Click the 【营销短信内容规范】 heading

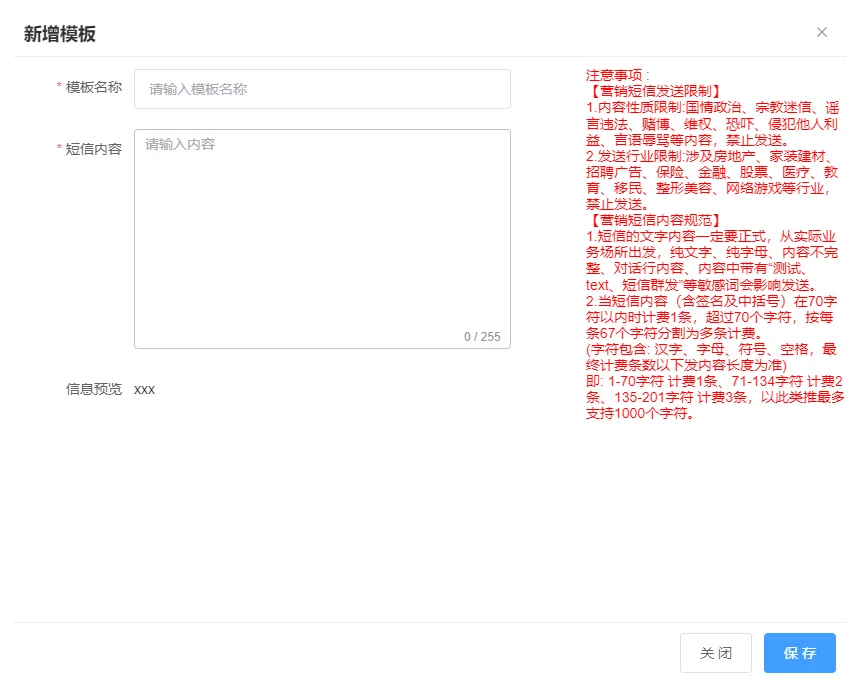tap(653, 220)
